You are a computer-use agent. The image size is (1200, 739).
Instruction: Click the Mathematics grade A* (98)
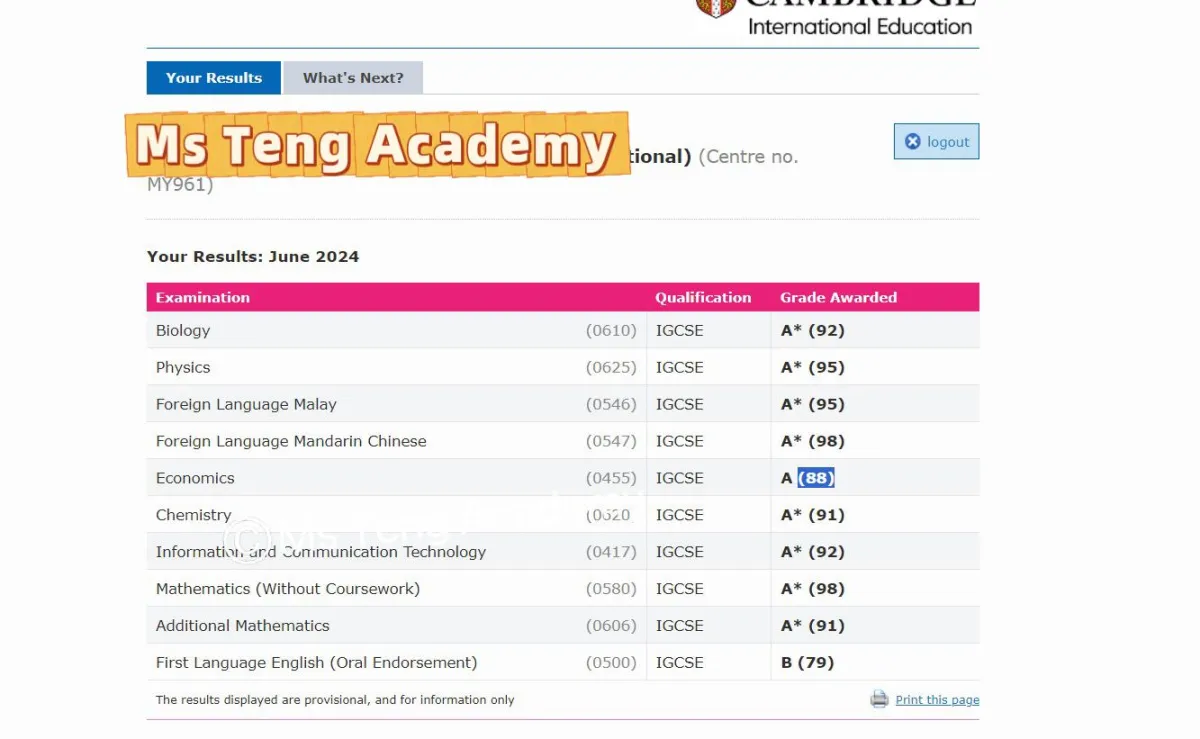(x=812, y=589)
